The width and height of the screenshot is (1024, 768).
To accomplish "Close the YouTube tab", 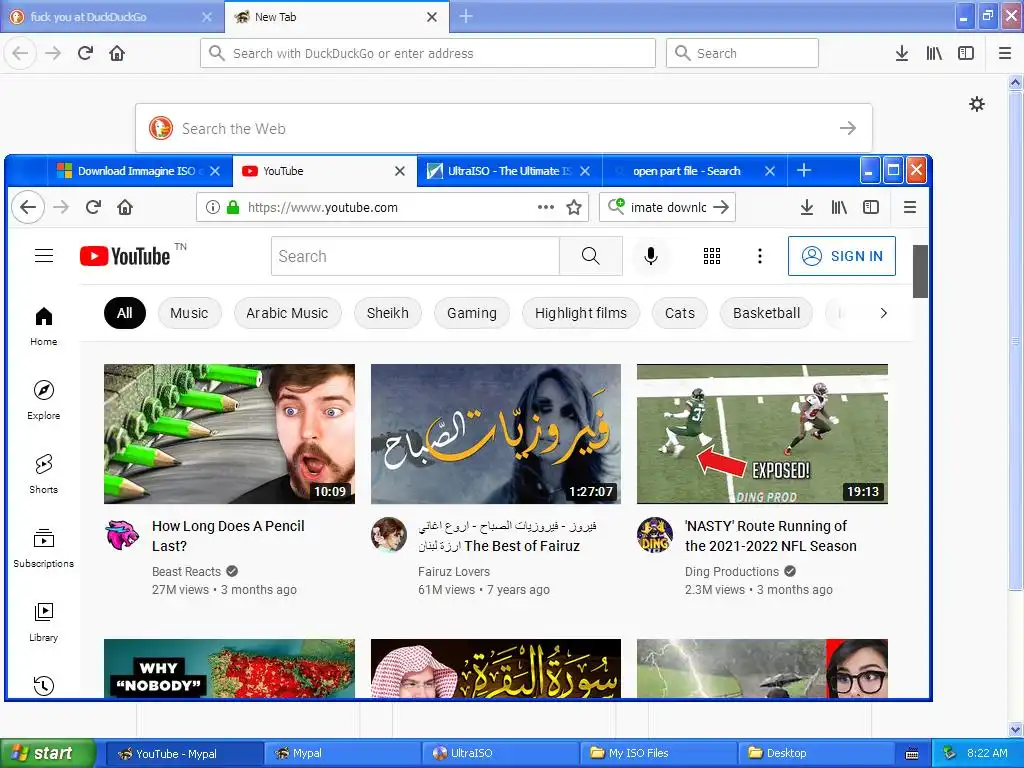I will point(400,171).
